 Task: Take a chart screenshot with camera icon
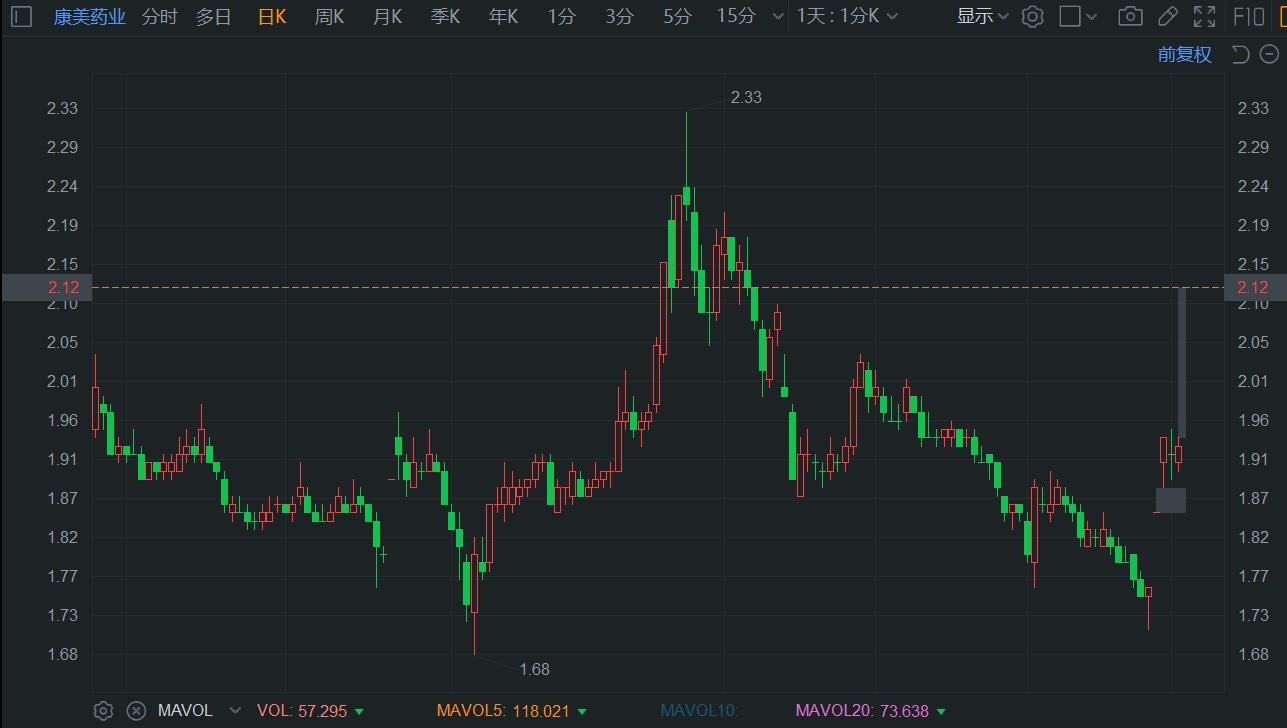click(1130, 16)
